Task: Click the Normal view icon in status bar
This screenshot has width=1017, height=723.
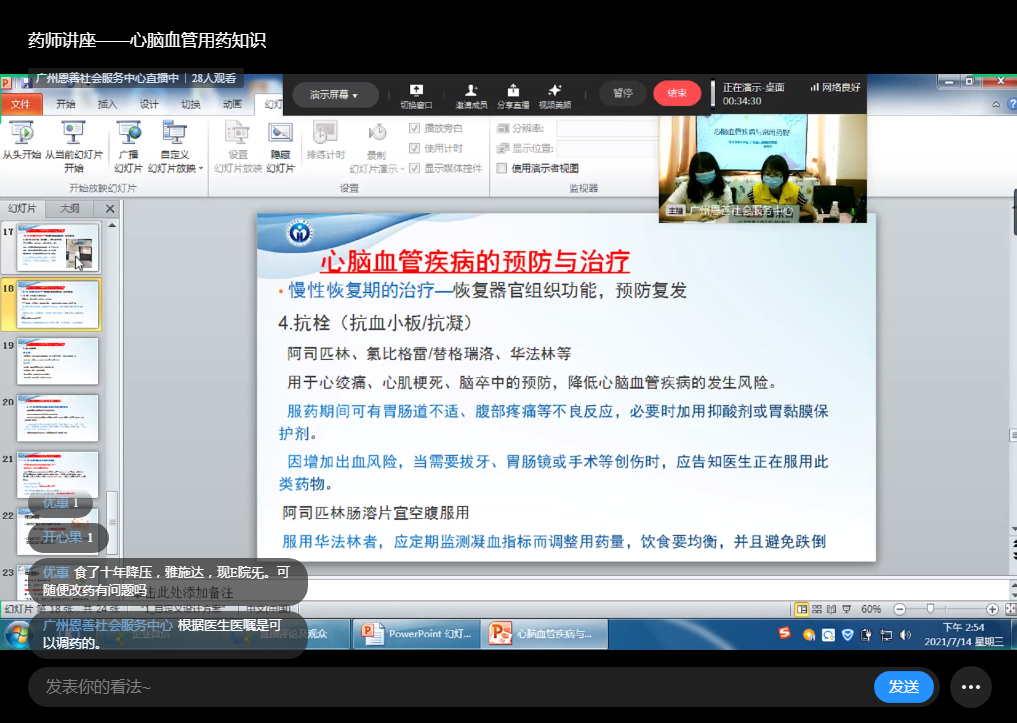Action: click(x=802, y=610)
